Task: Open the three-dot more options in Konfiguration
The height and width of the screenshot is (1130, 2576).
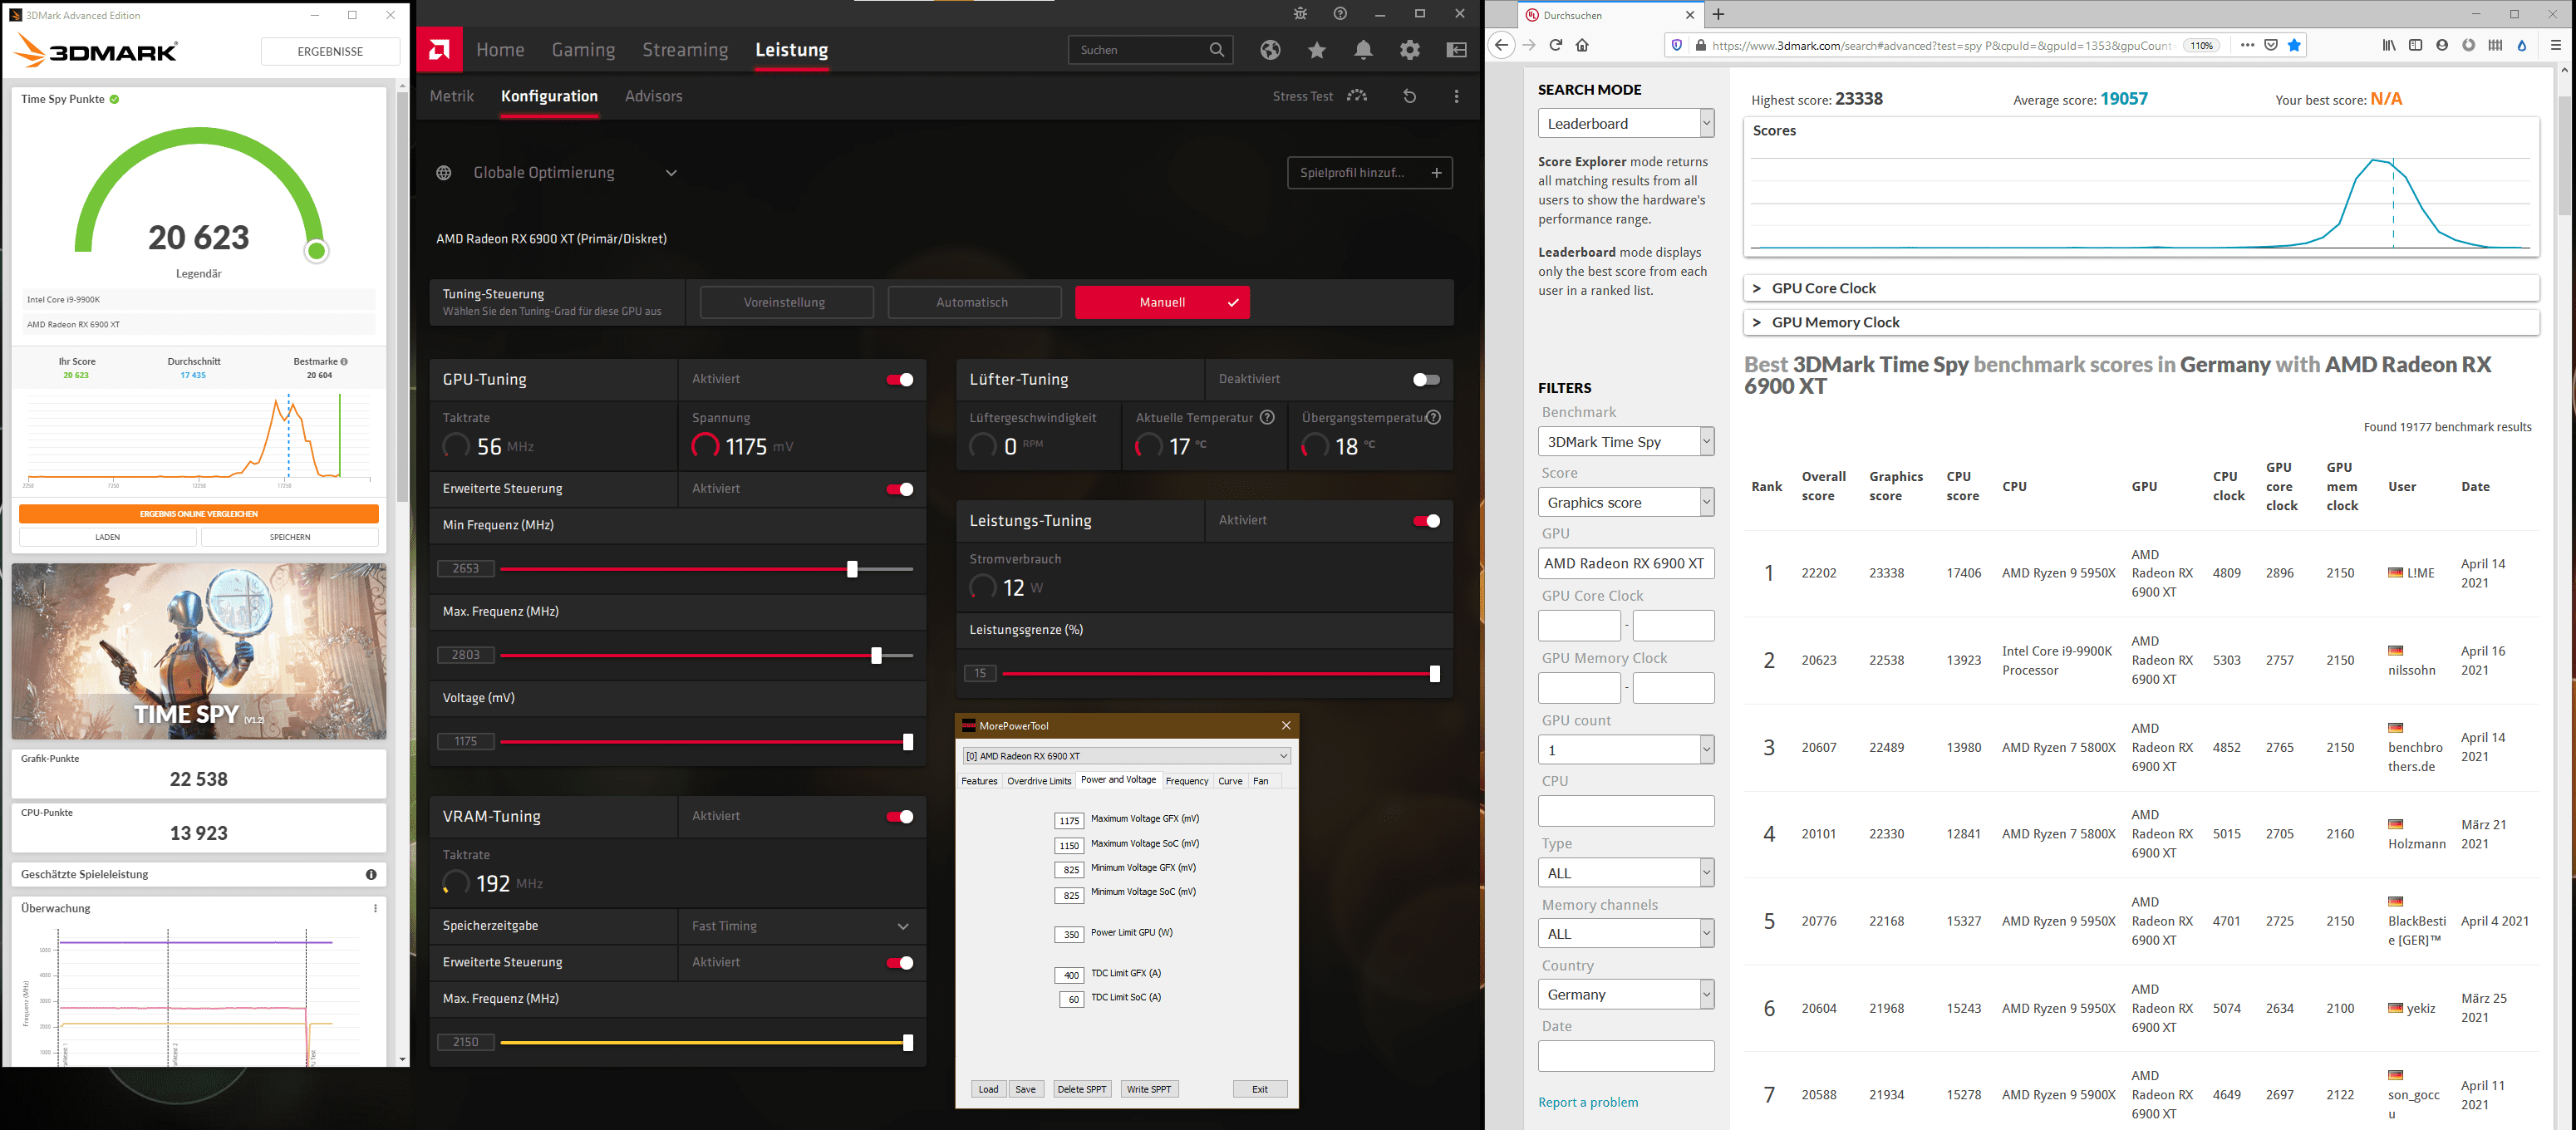Action: 1456,96
